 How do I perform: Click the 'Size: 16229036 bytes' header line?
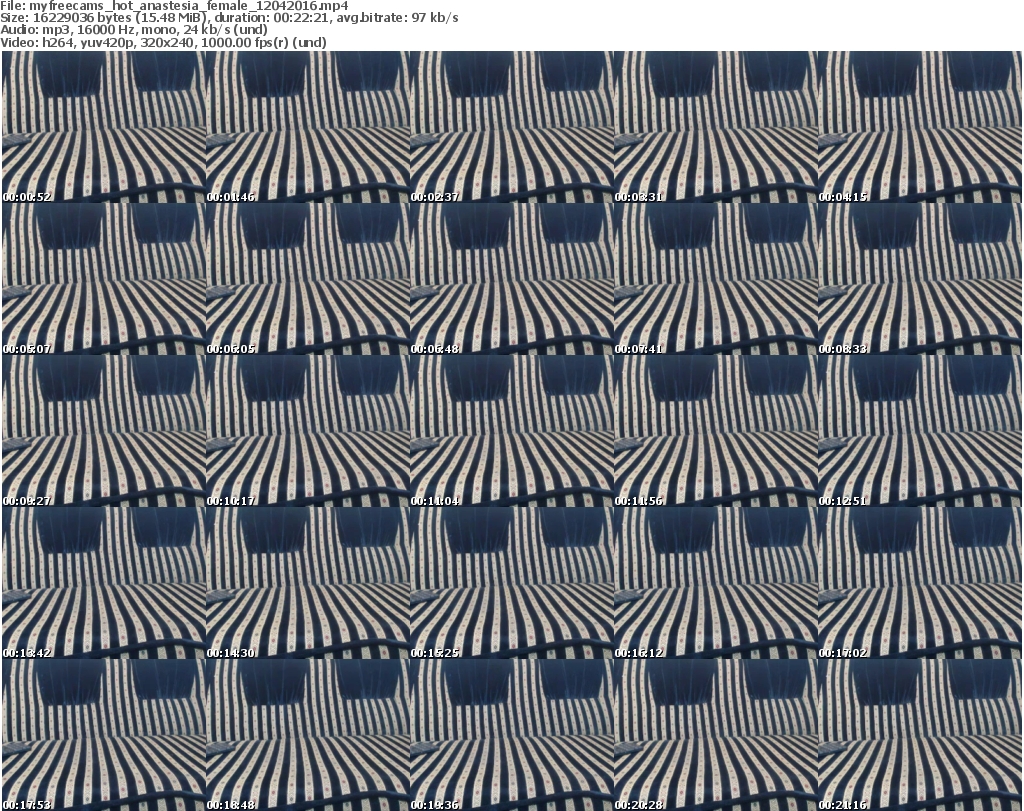229,18
